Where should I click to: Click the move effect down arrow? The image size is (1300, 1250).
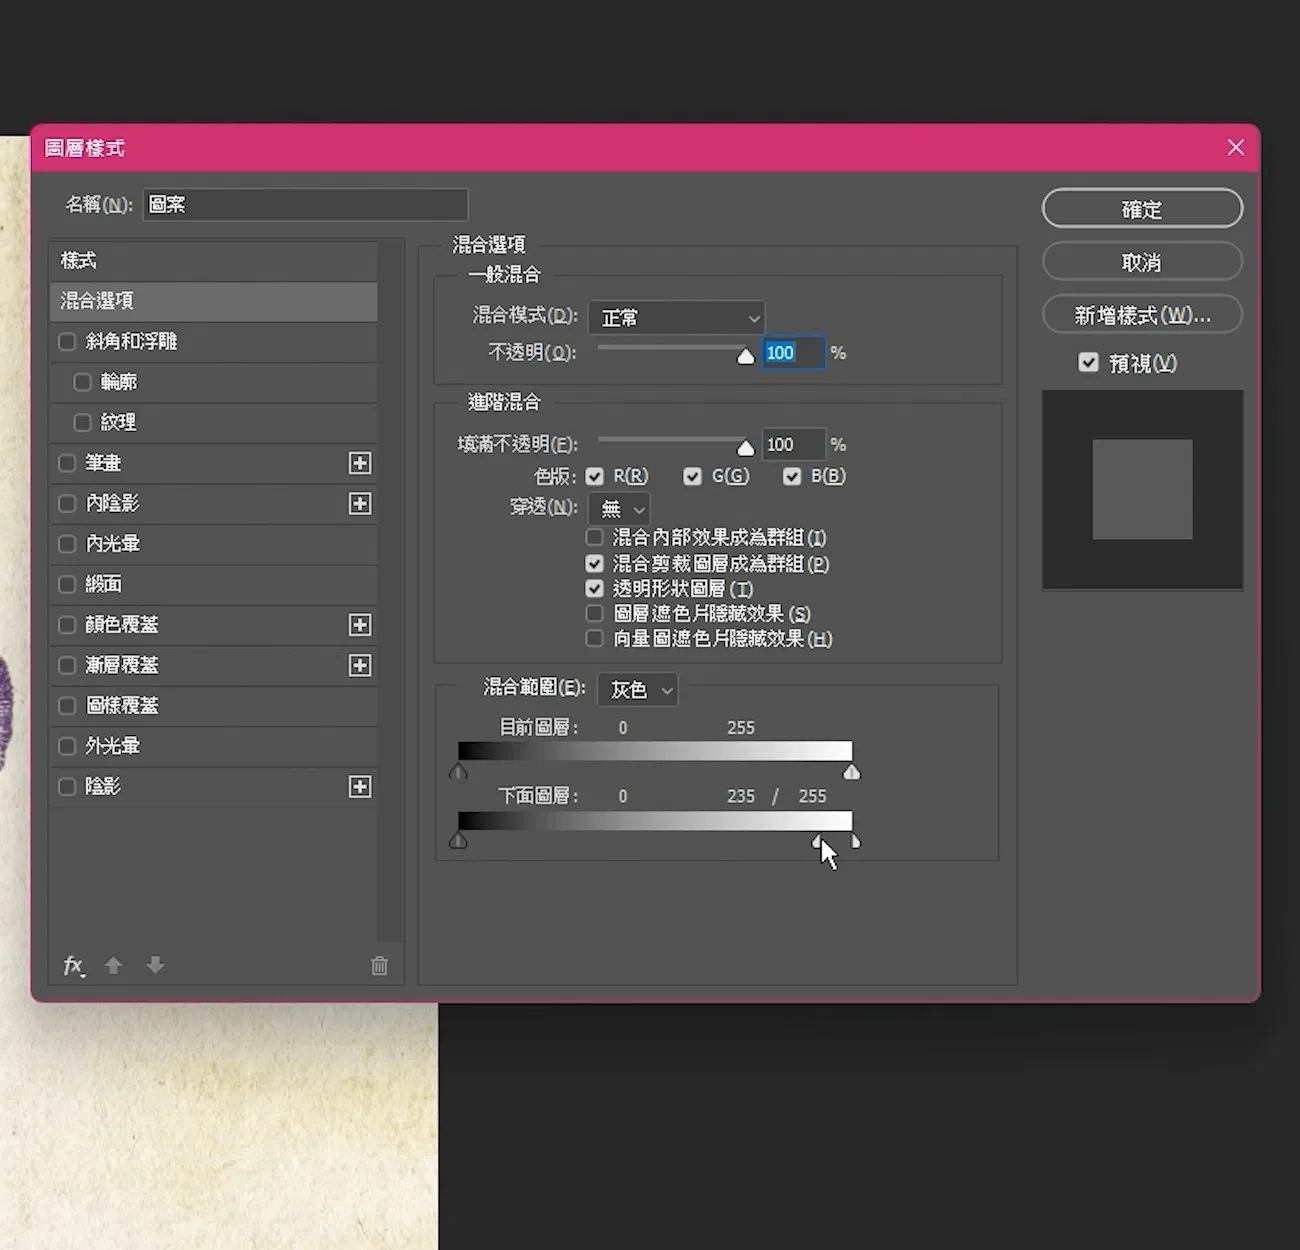(155, 965)
